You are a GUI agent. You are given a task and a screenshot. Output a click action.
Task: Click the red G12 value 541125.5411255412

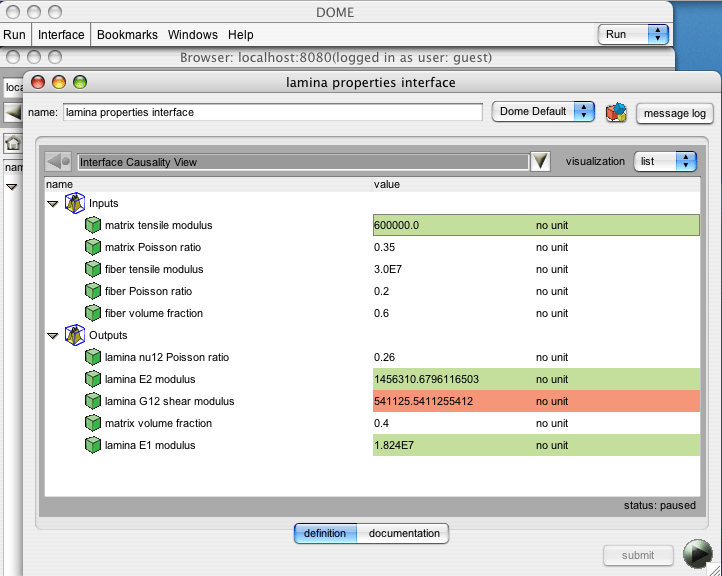coord(423,401)
